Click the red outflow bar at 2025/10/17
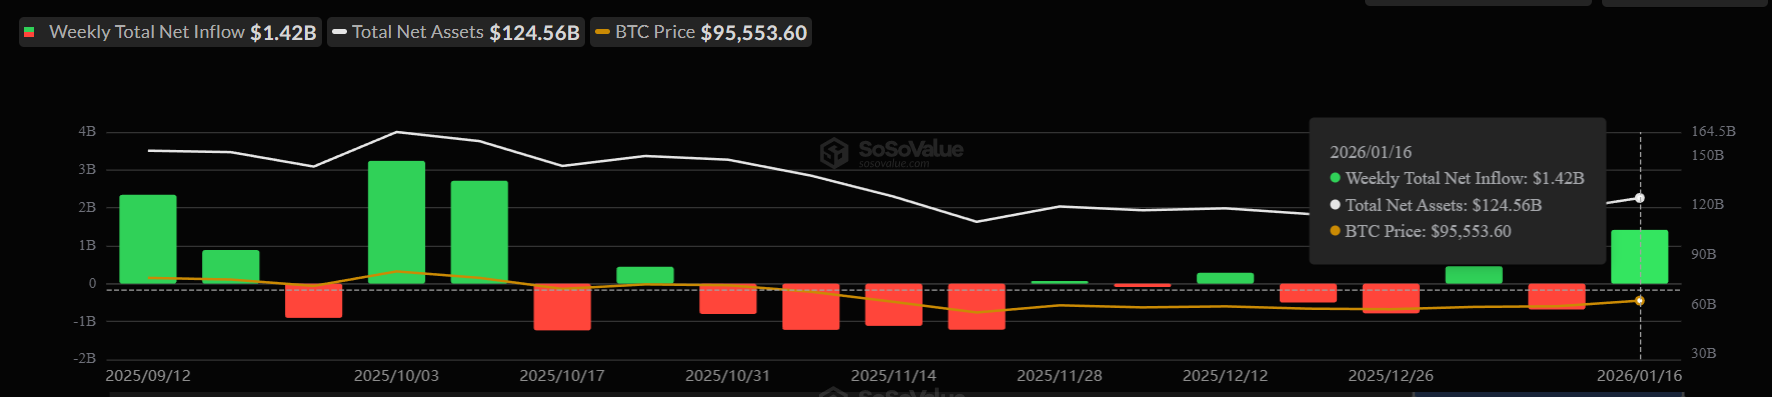1772x397 pixels. tap(562, 307)
